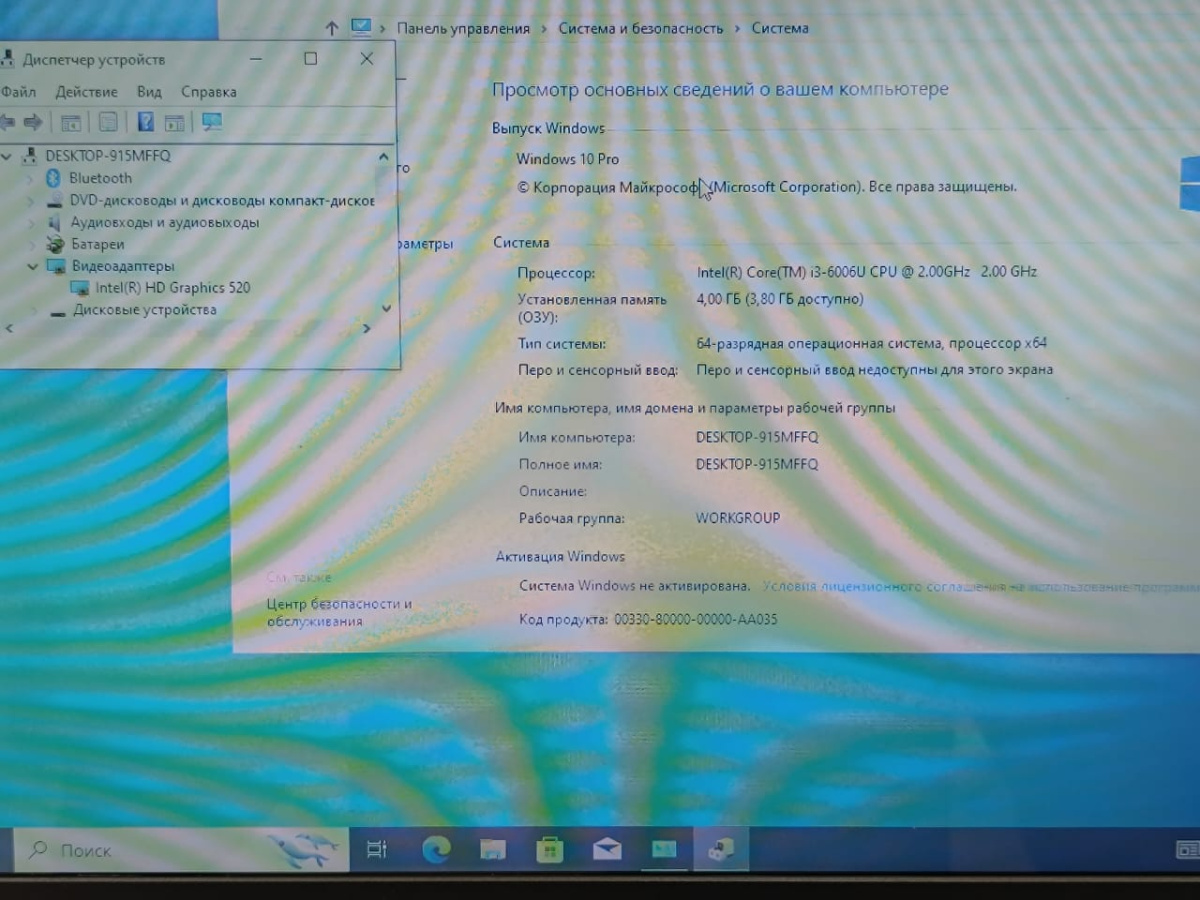Click the 64-разрядная операционная система value
Screen dimensions: 1200x900
point(871,343)
